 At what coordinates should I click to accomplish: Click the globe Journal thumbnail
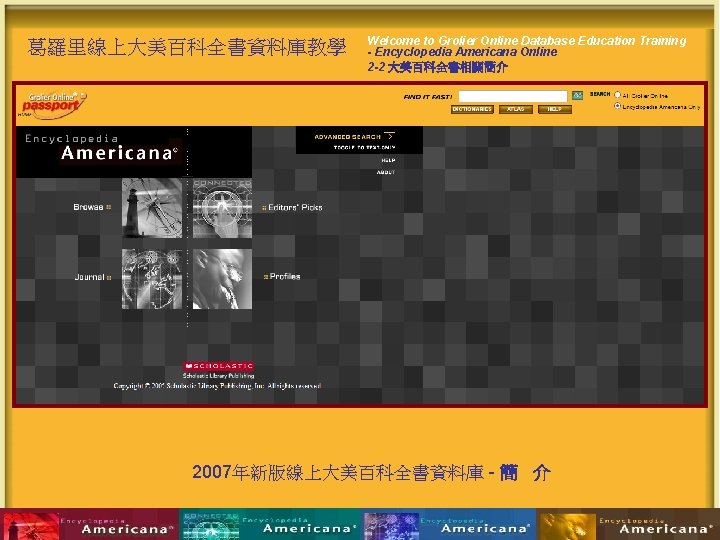point(152,279)
